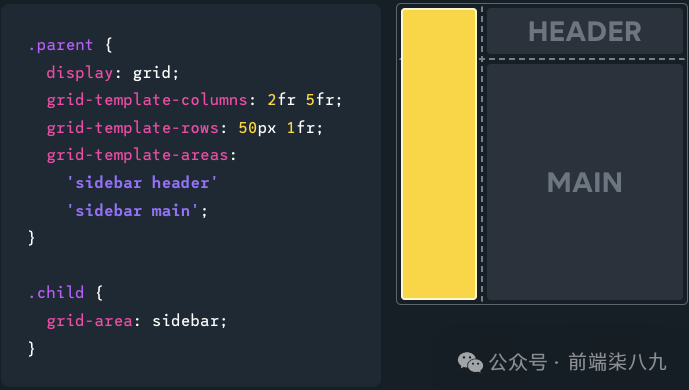Click the 'sidebar main' string
Image resolution: width=689 pixels, height=390 pixels.
(x=133, y=211)
